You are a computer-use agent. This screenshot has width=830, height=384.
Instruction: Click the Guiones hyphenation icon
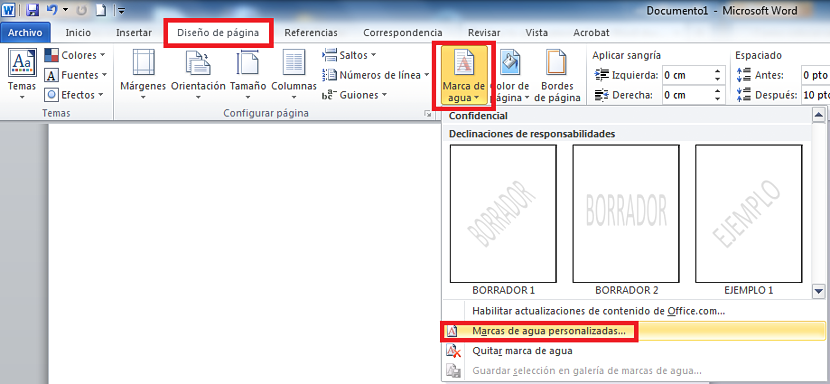coord(330,95)
